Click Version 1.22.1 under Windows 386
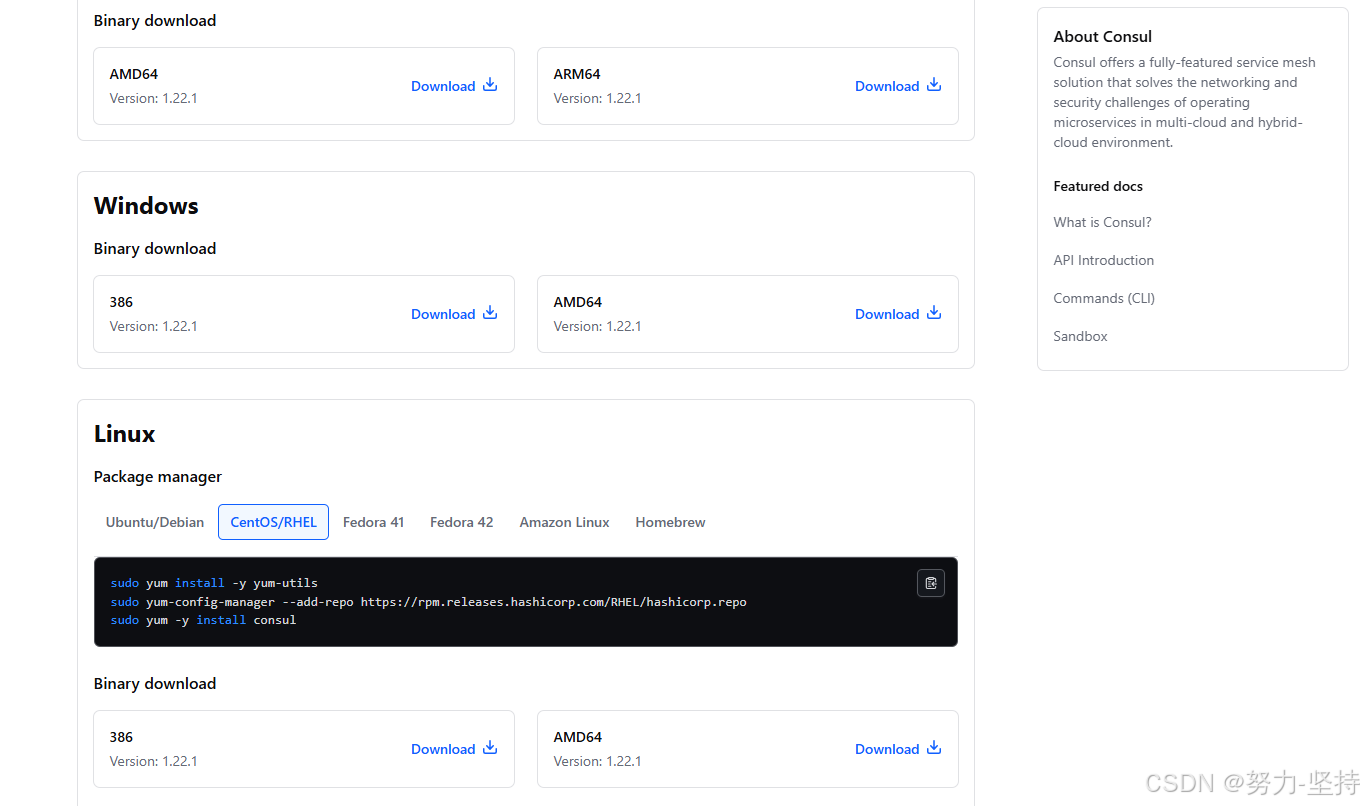The height and width of the screenshot is (806, 1364). [153, 326]
